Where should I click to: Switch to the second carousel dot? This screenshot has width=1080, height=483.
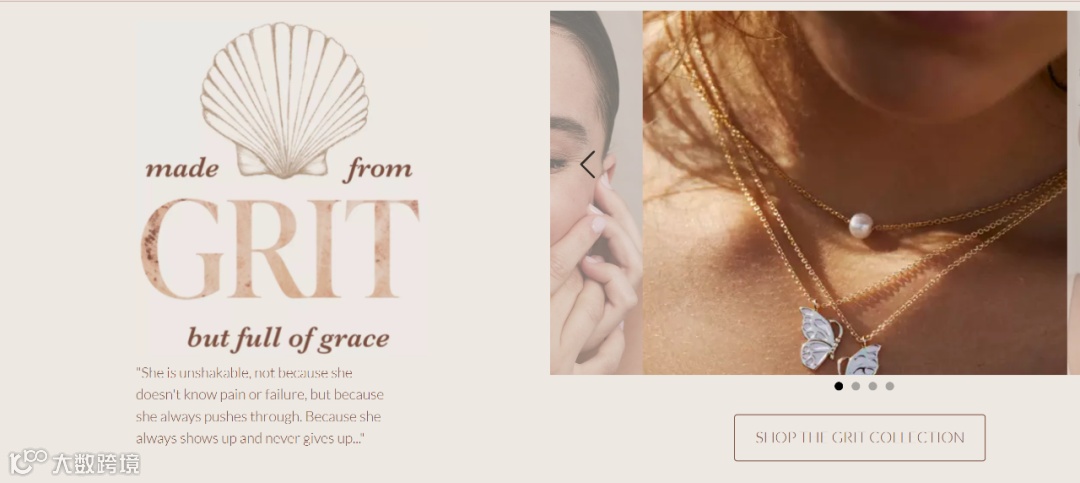click(x=855, y=386)
